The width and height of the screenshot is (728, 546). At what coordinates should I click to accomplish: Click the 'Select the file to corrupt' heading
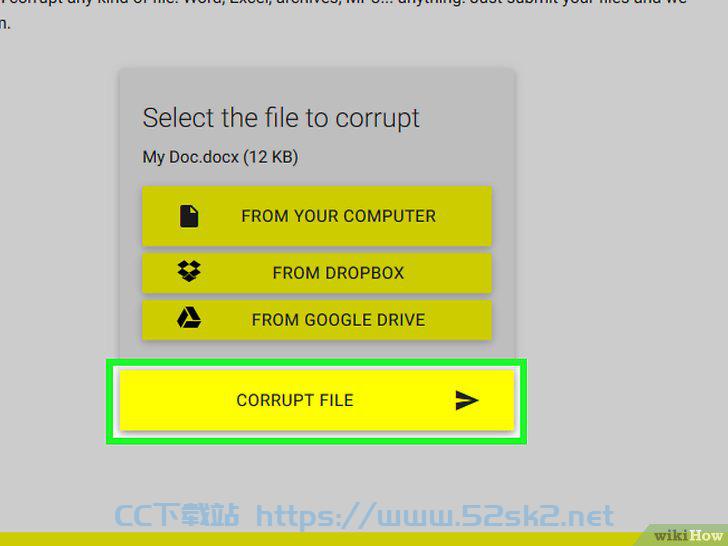[281, 118]
